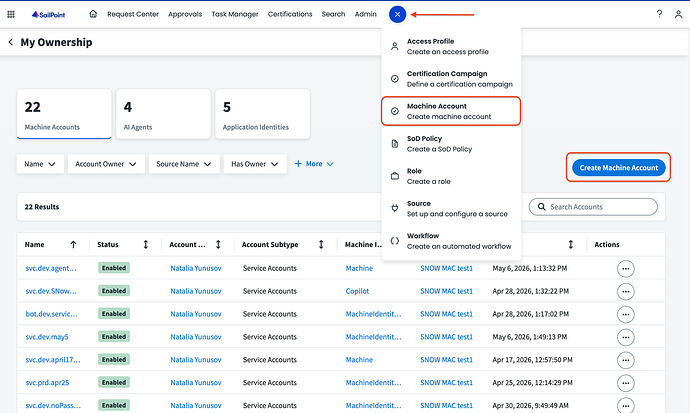The width and height of the screenshot is (690, 413).
Task: Select Machine Account create option
Action: coord(451,111)
